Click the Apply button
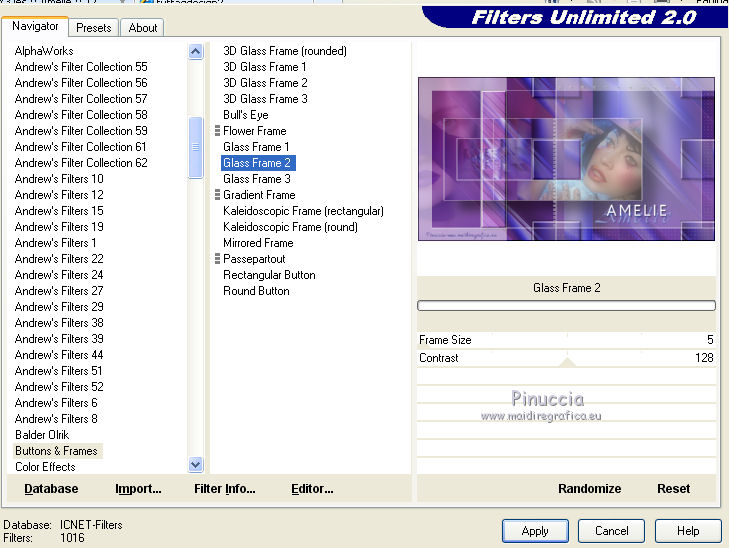The image size is (729, 548). click(x=535, y=531)
